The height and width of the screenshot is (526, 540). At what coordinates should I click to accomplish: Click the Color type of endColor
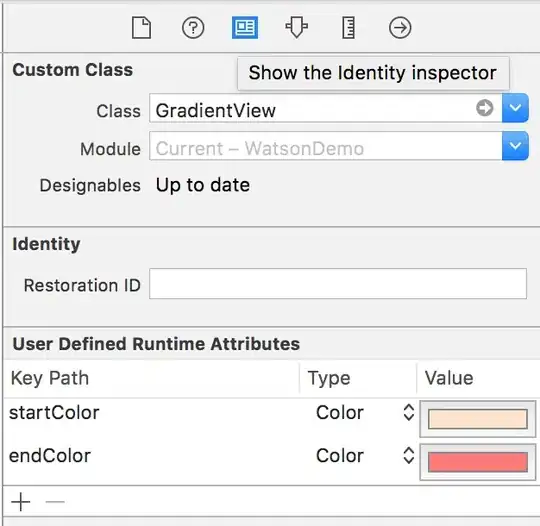(340, 455)
